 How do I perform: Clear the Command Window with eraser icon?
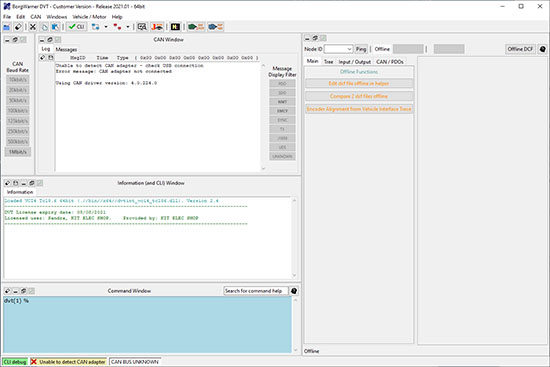tap(7, 291)
